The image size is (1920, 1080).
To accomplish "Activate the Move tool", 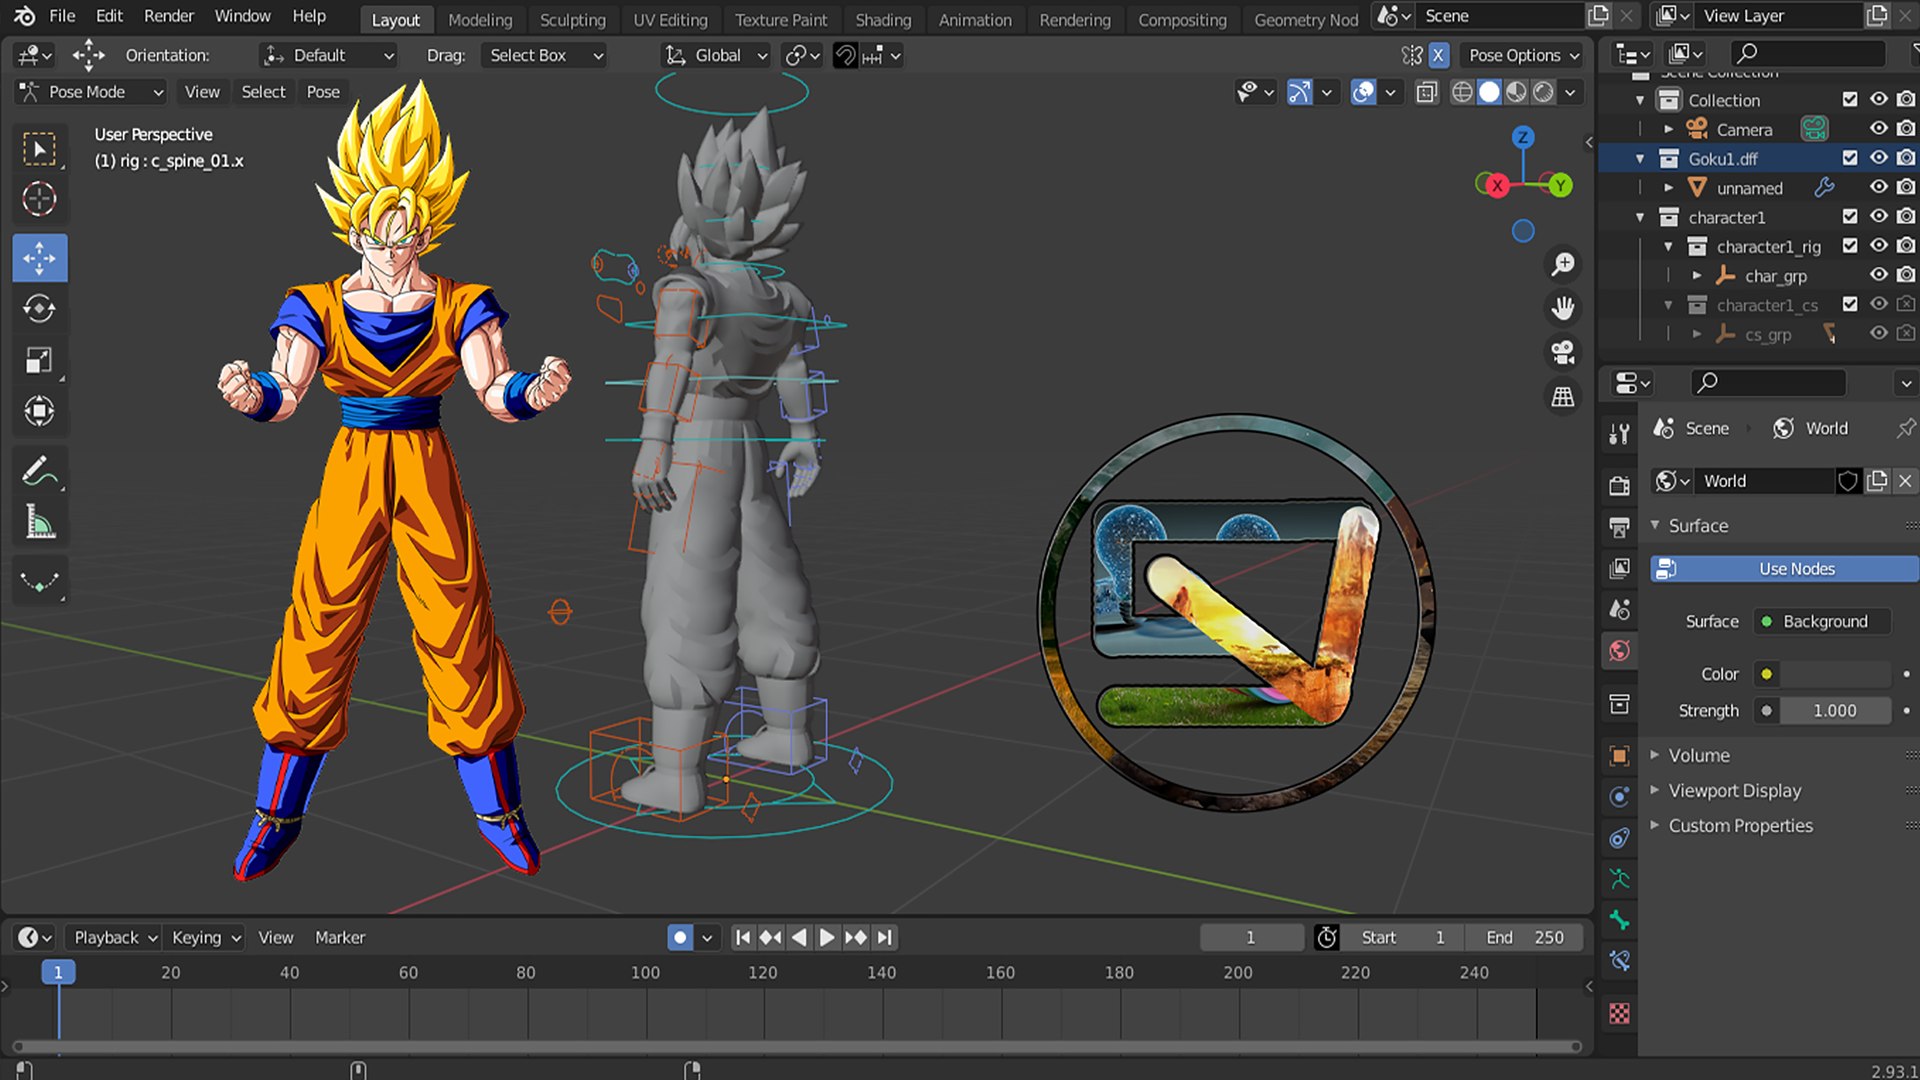I will tap(39, 258).
